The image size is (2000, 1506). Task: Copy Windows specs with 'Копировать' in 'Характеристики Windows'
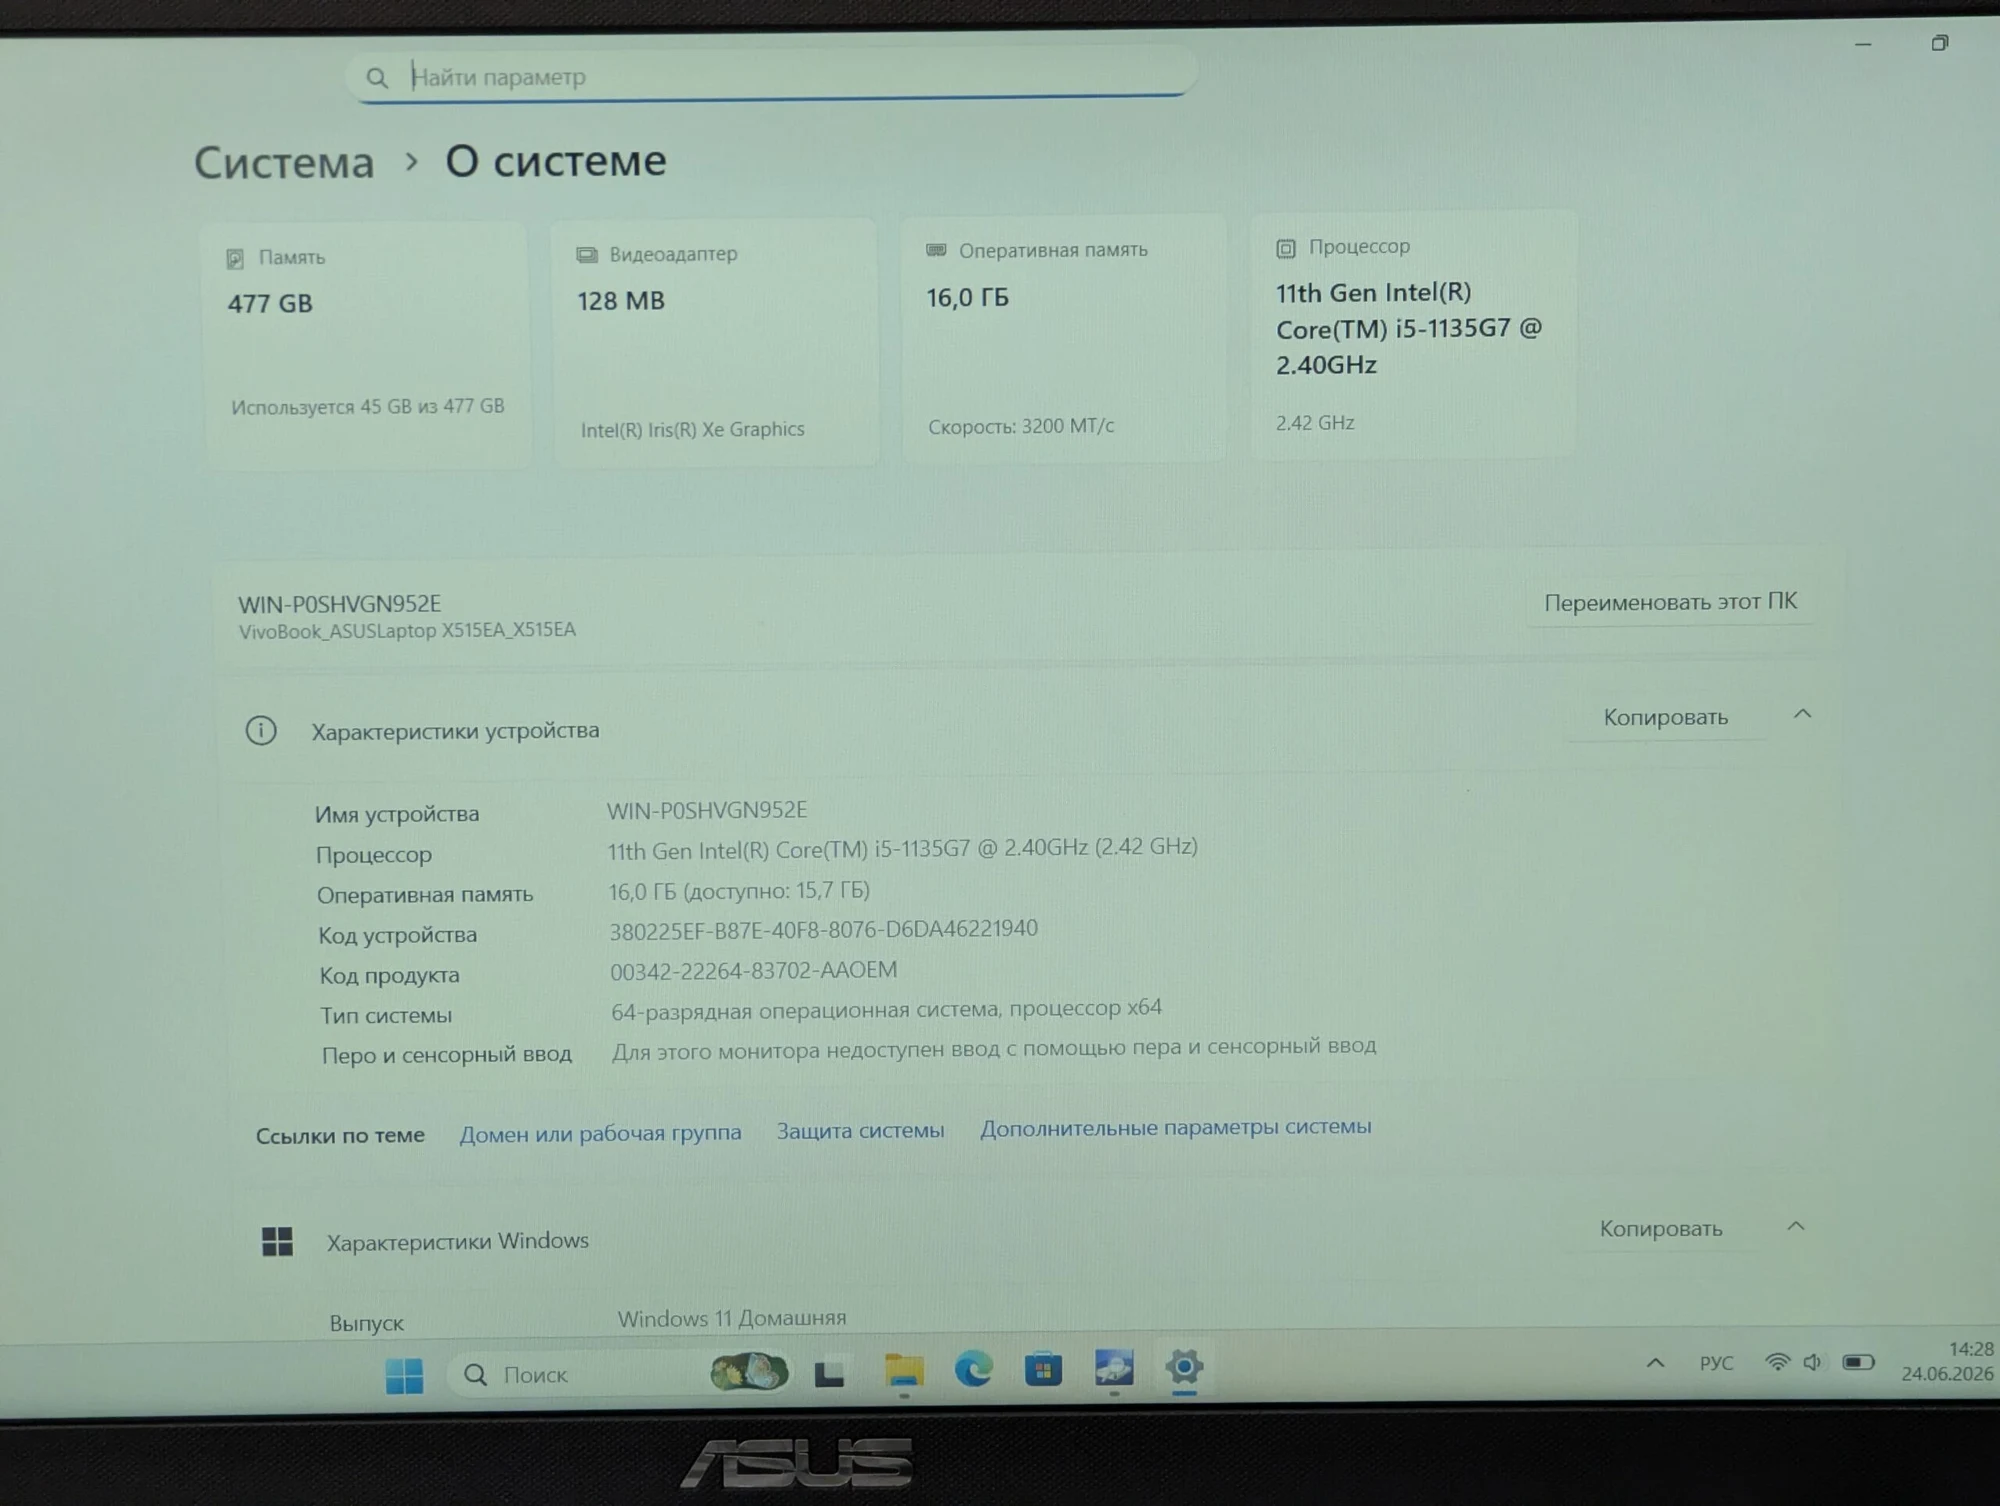point(1660,1228)
